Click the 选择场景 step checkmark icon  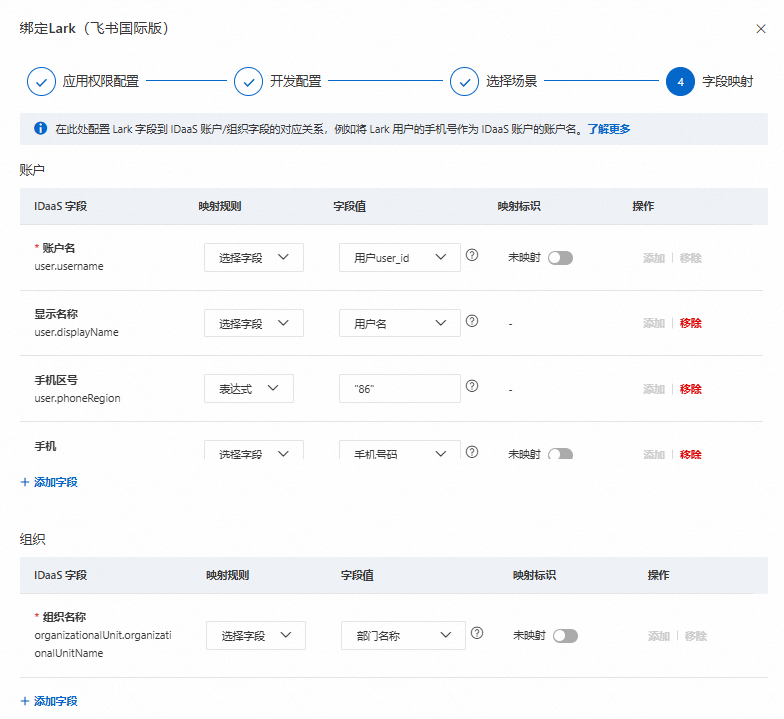tap(464, 82)
